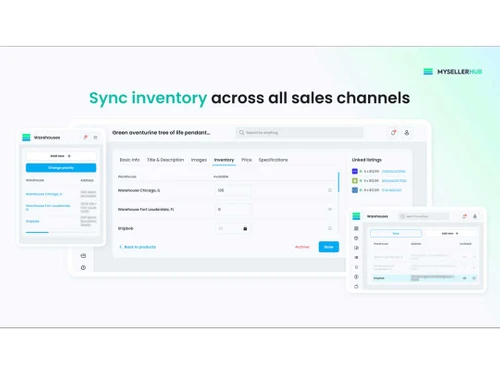Click green logo in bottom-right Warehouses window

pyautogui.click(x=356, y=216)
